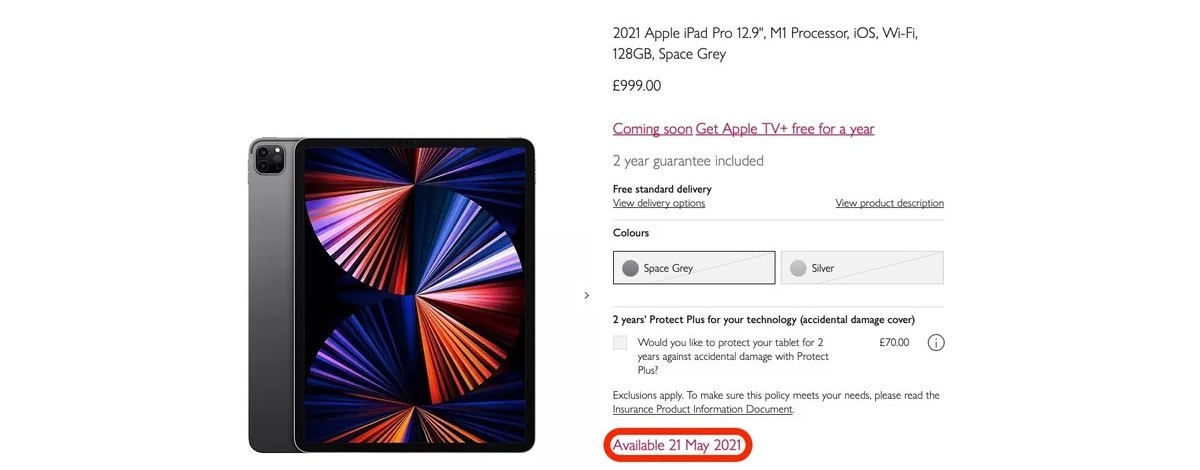Open the Protect Plus information icon

pos(936,343)
